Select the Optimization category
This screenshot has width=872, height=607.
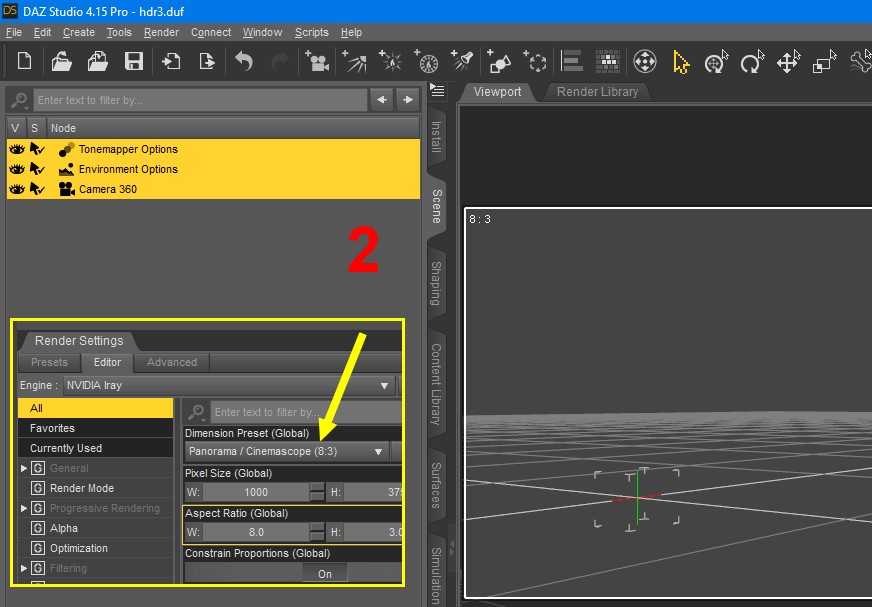pyautogui.click(x=96, y=549)
